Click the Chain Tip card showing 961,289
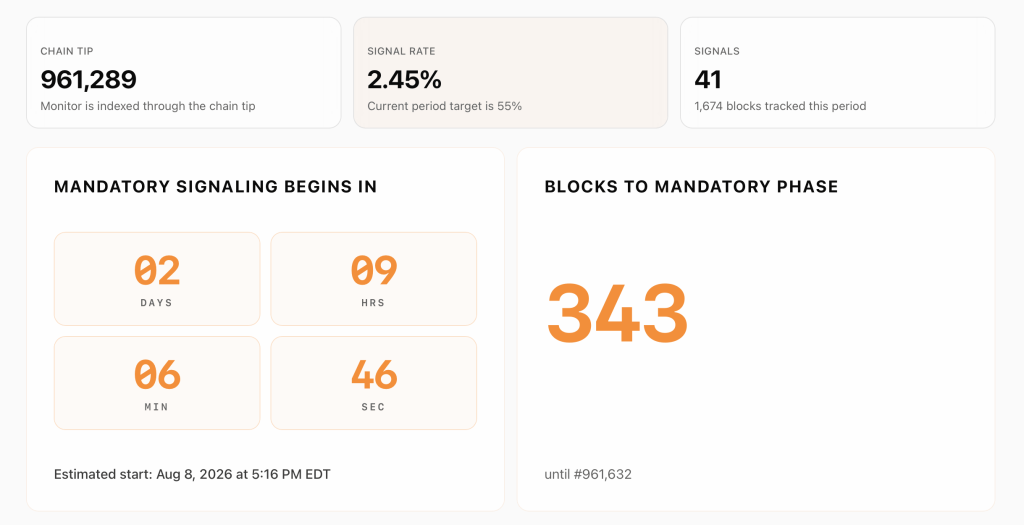This screenshot has height=525, width=1024. pyautogui.click(x=184, y=72)
